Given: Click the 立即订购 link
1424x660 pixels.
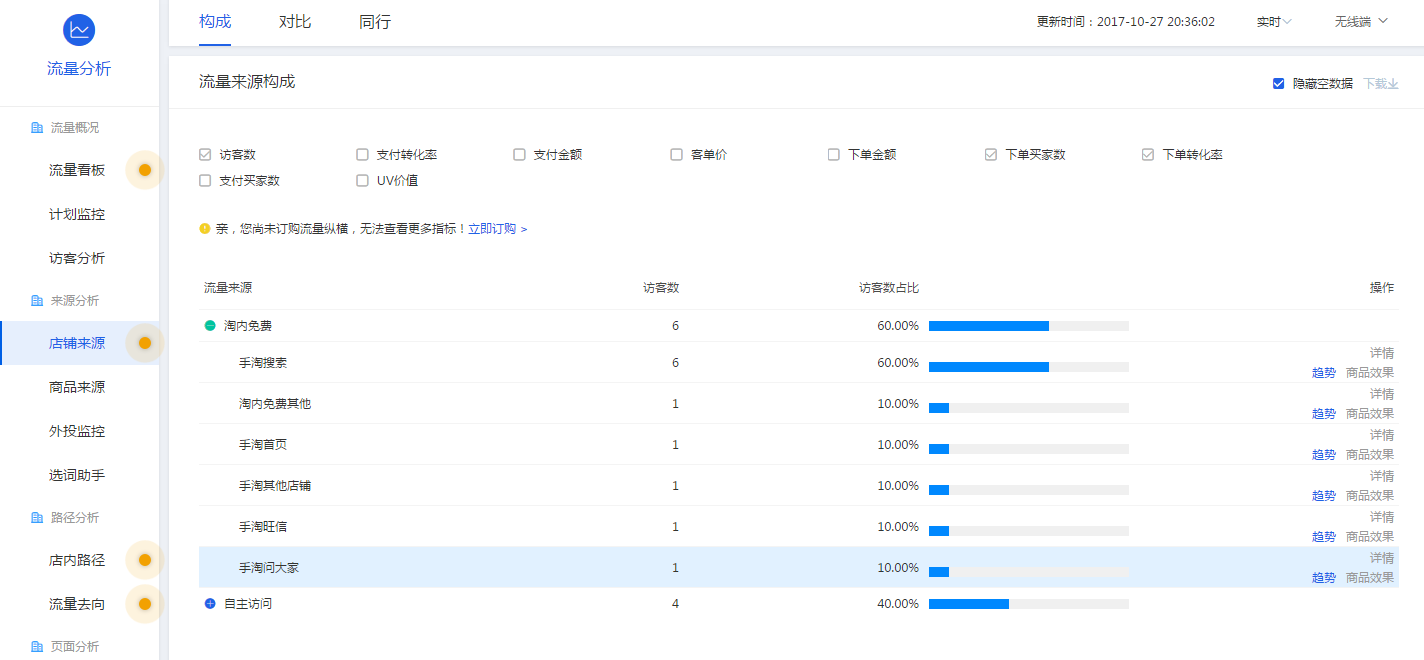Looking at the screenshot, I should click(497, 229).
